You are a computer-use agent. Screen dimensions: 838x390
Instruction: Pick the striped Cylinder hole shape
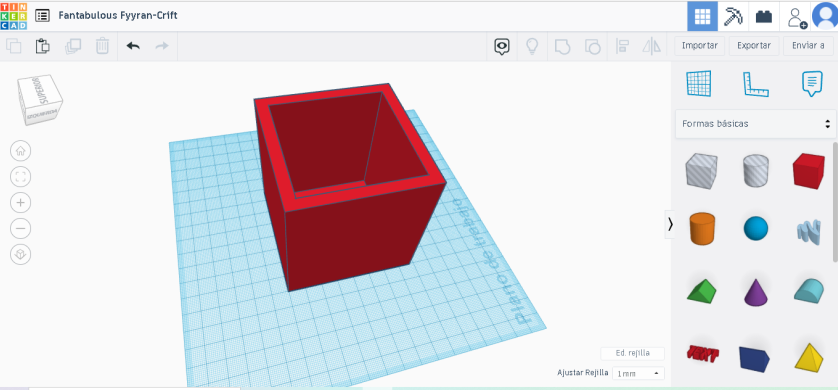tap(756, 170)
